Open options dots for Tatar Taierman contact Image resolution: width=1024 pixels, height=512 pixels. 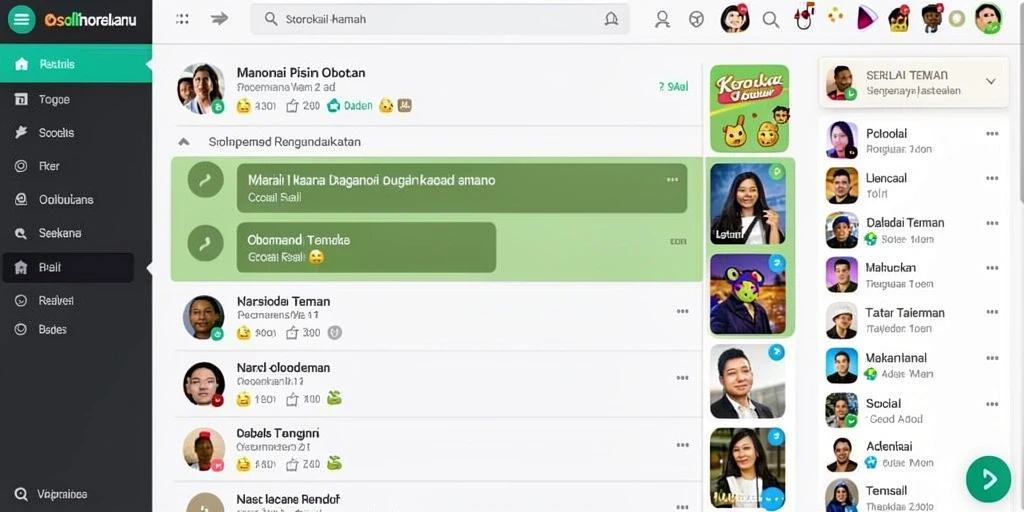point(992,313)
